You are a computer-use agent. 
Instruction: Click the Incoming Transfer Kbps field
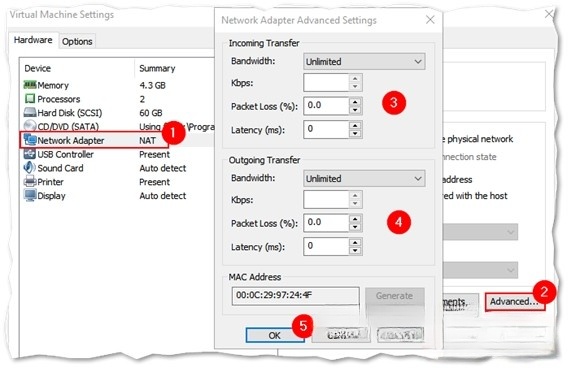(326, 83)
